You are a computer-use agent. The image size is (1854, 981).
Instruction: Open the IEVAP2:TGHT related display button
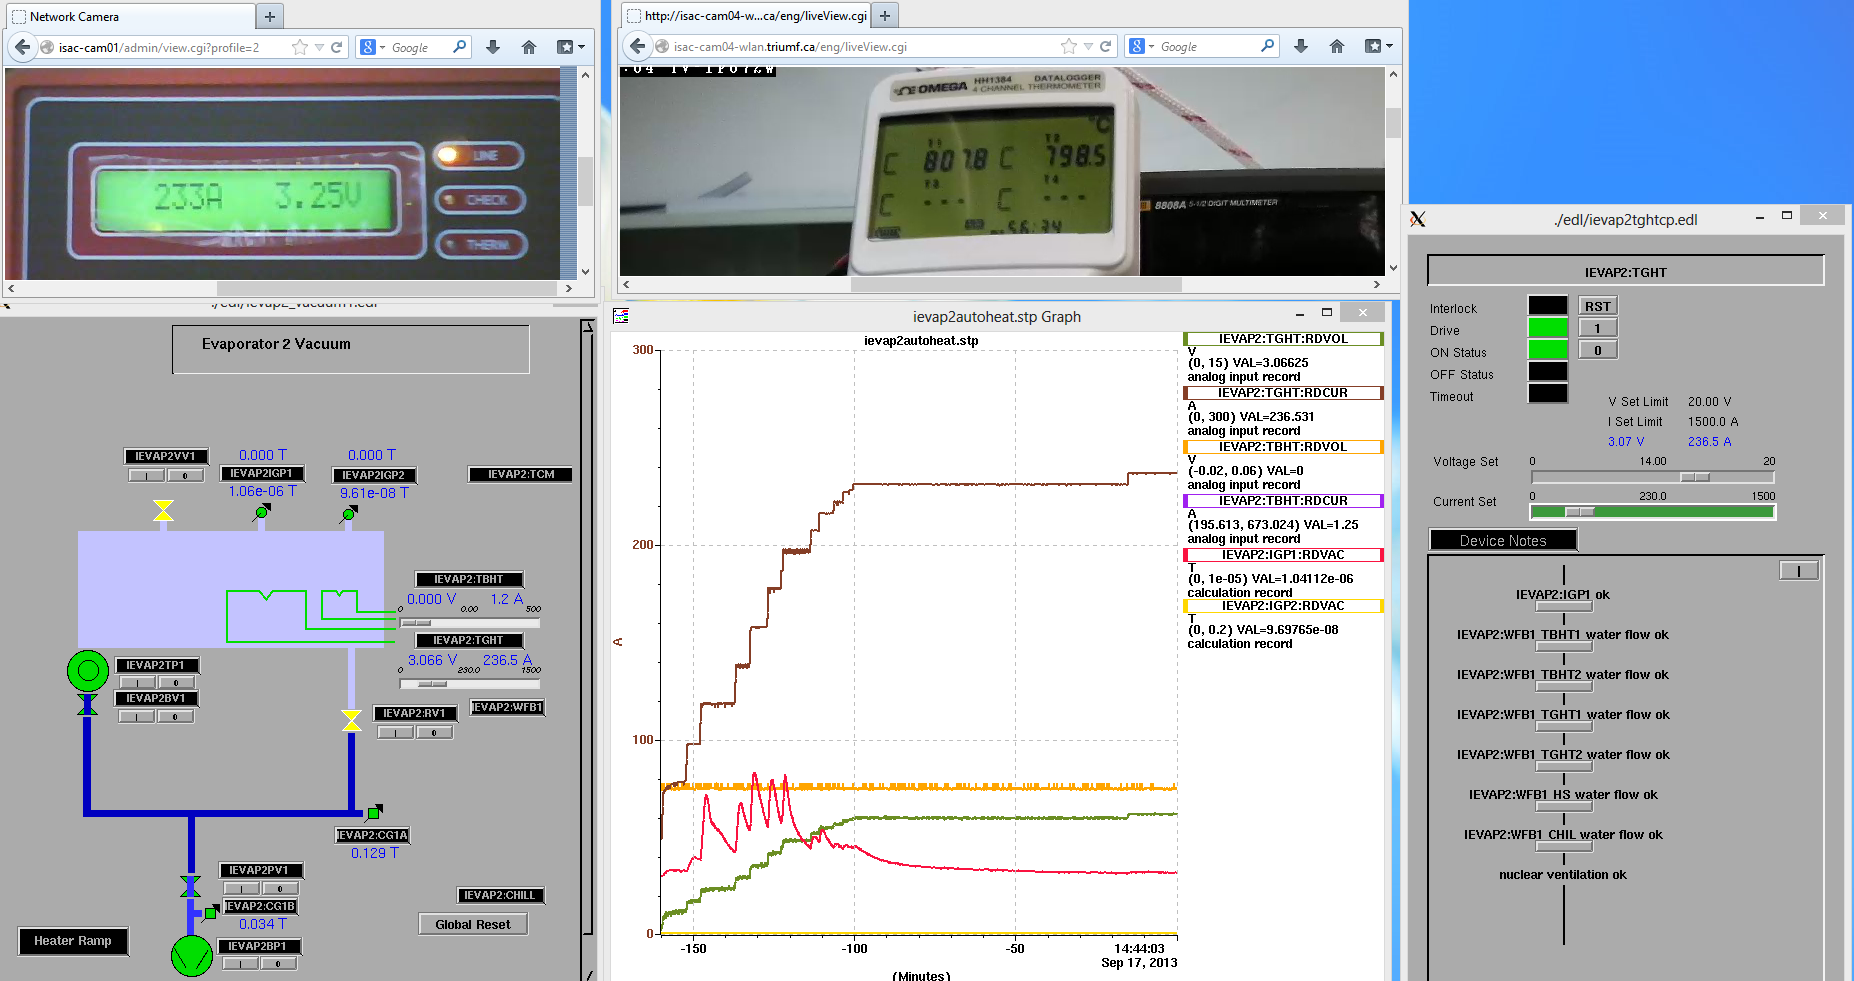coord(469,640)
